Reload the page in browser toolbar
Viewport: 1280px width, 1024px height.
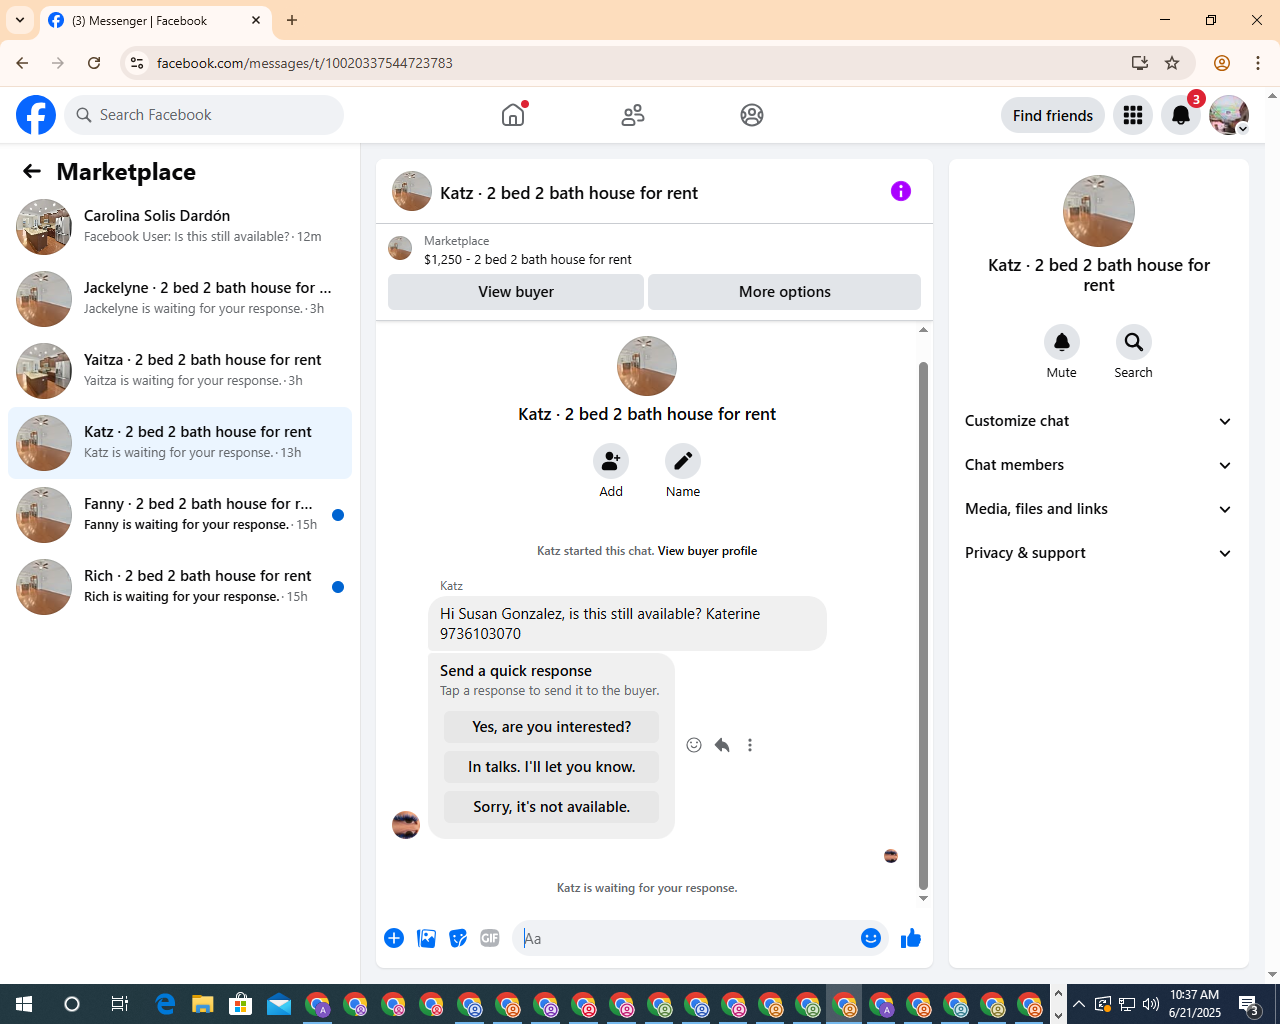pyautogui.click(x=94, y=63)
